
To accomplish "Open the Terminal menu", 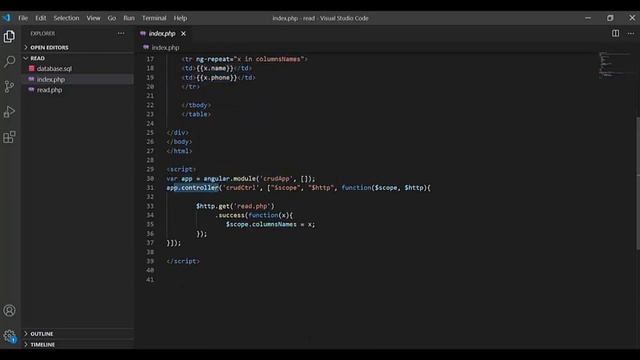I will pos(154,18).
